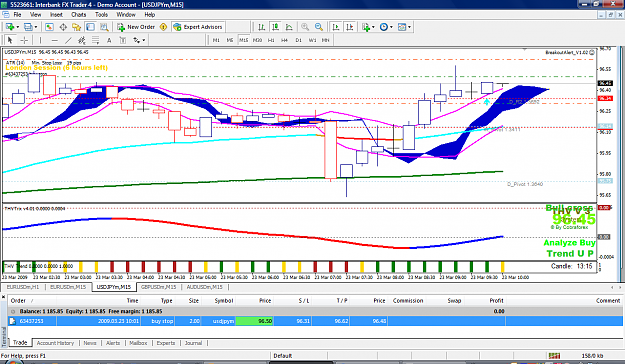Open the News terminal tab
The image size is (625, 364).
(x=90, y=343)
